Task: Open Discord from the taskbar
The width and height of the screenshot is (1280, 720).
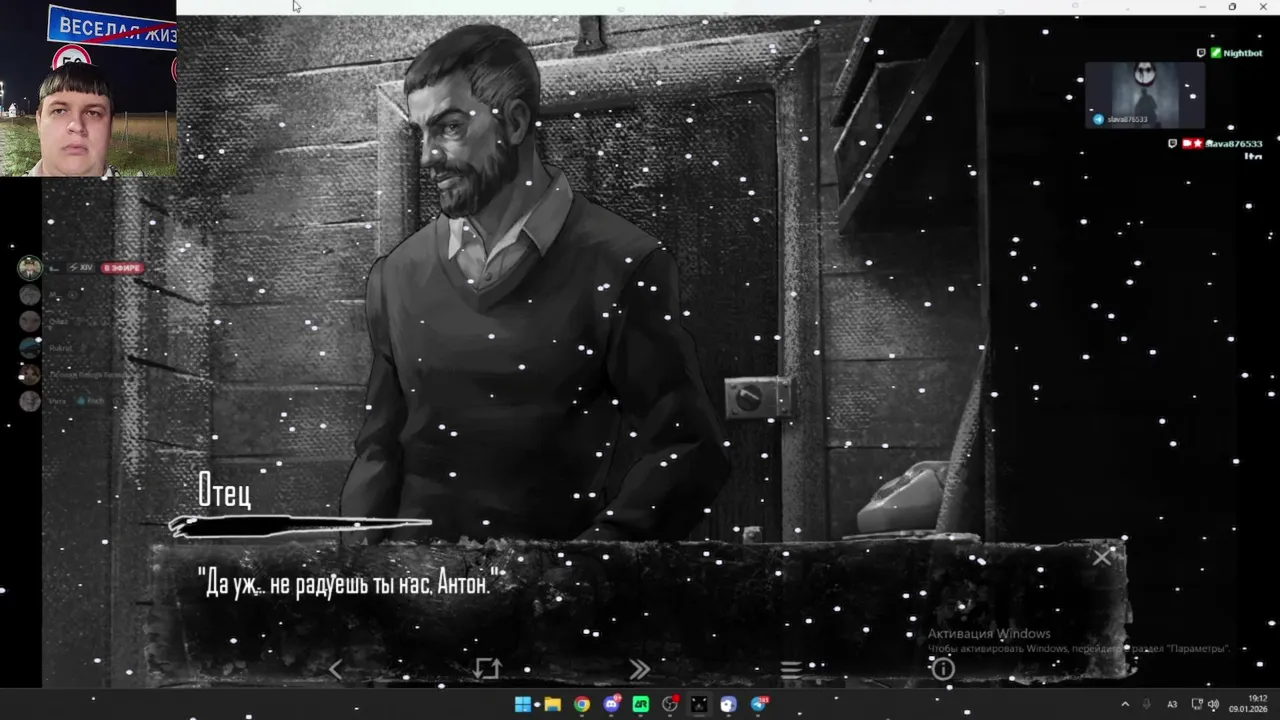Action: (x=611, y=704)
